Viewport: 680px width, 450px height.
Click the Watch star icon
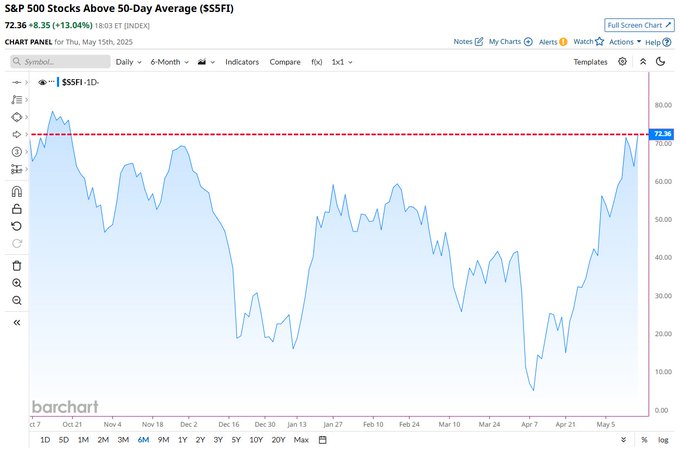599,42
